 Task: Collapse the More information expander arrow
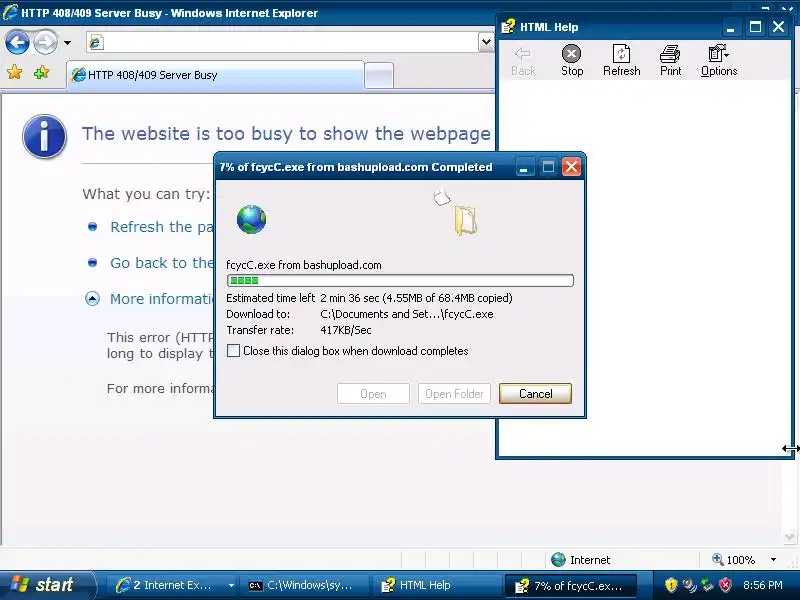pos(92,298)
